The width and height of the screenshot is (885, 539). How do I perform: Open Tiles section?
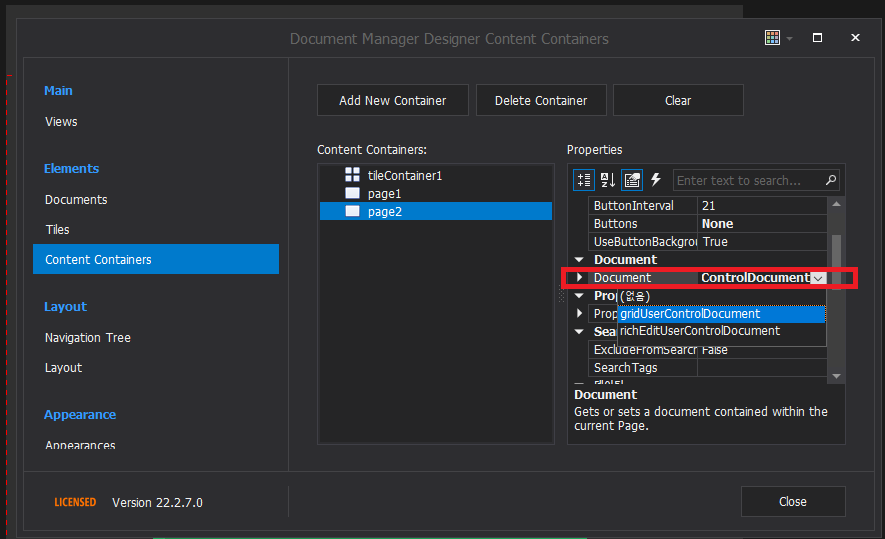(x=58, y=229)
